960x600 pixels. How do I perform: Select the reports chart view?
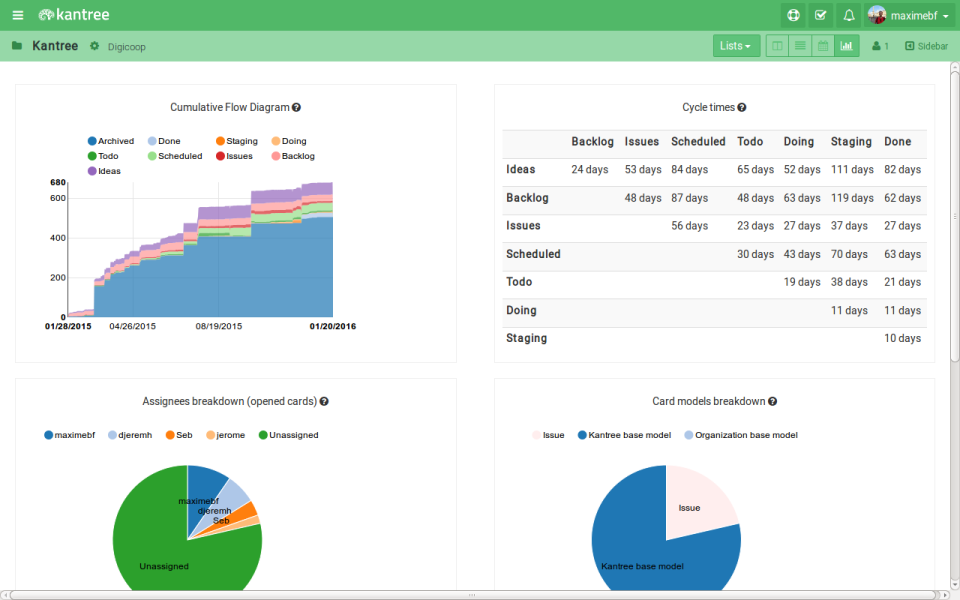point(847,46)
